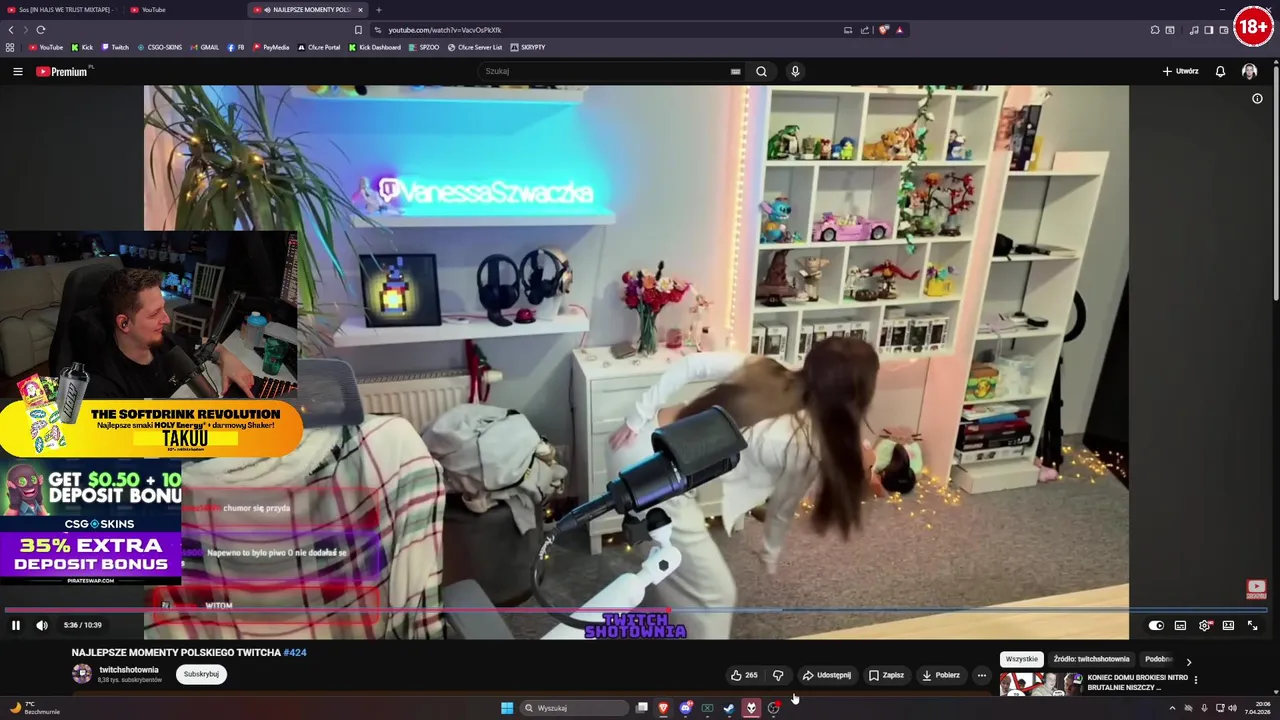Screen dimensions: 1280x720
Task: Click the #424 hashtag link
Action: coord(295,652)
